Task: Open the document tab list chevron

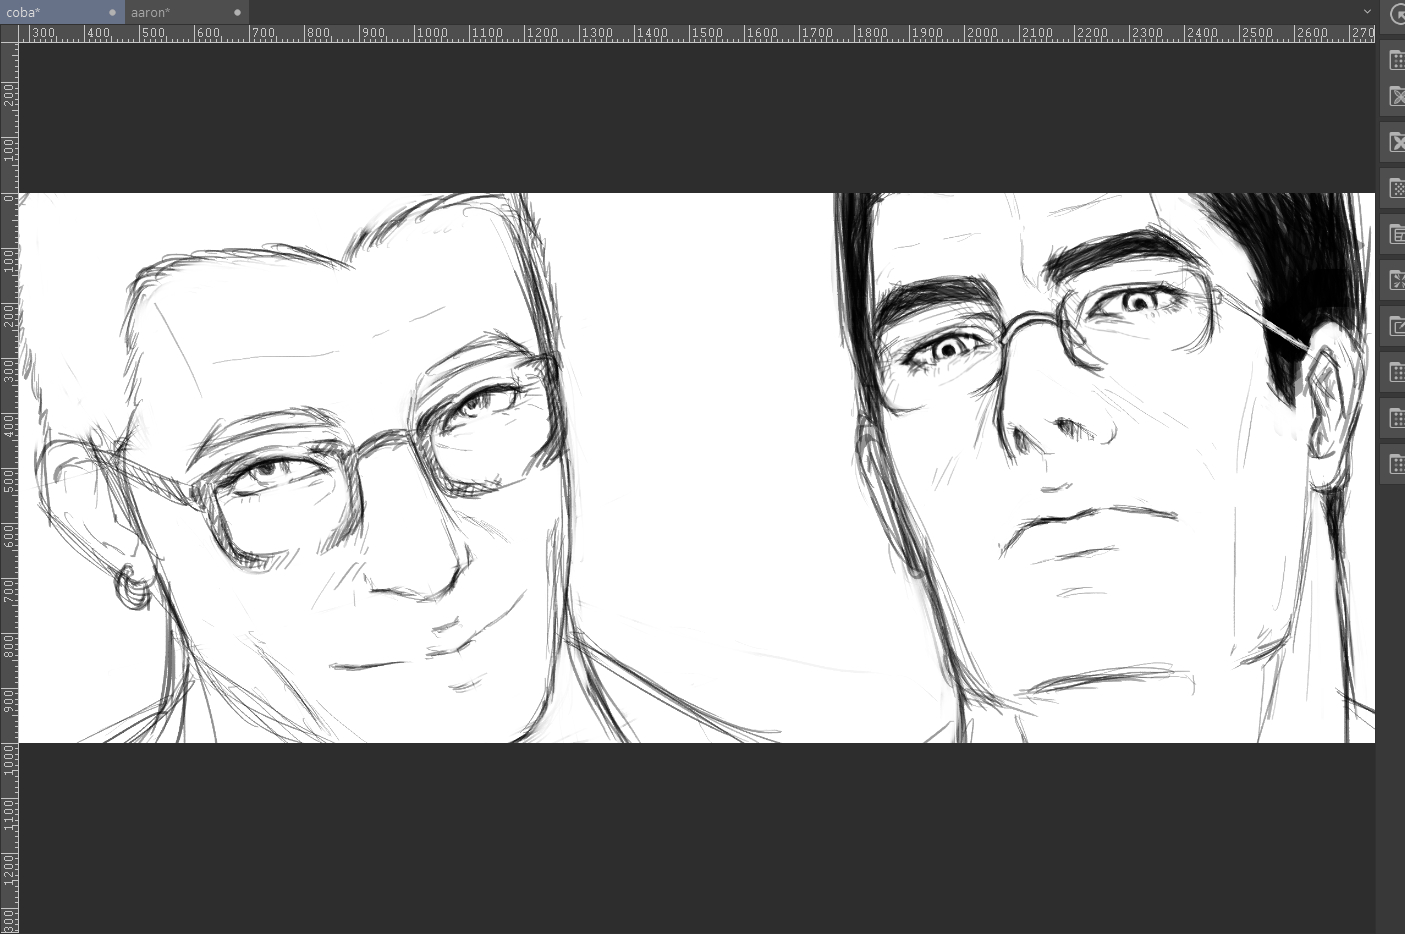Action: tap(1367, 12)
